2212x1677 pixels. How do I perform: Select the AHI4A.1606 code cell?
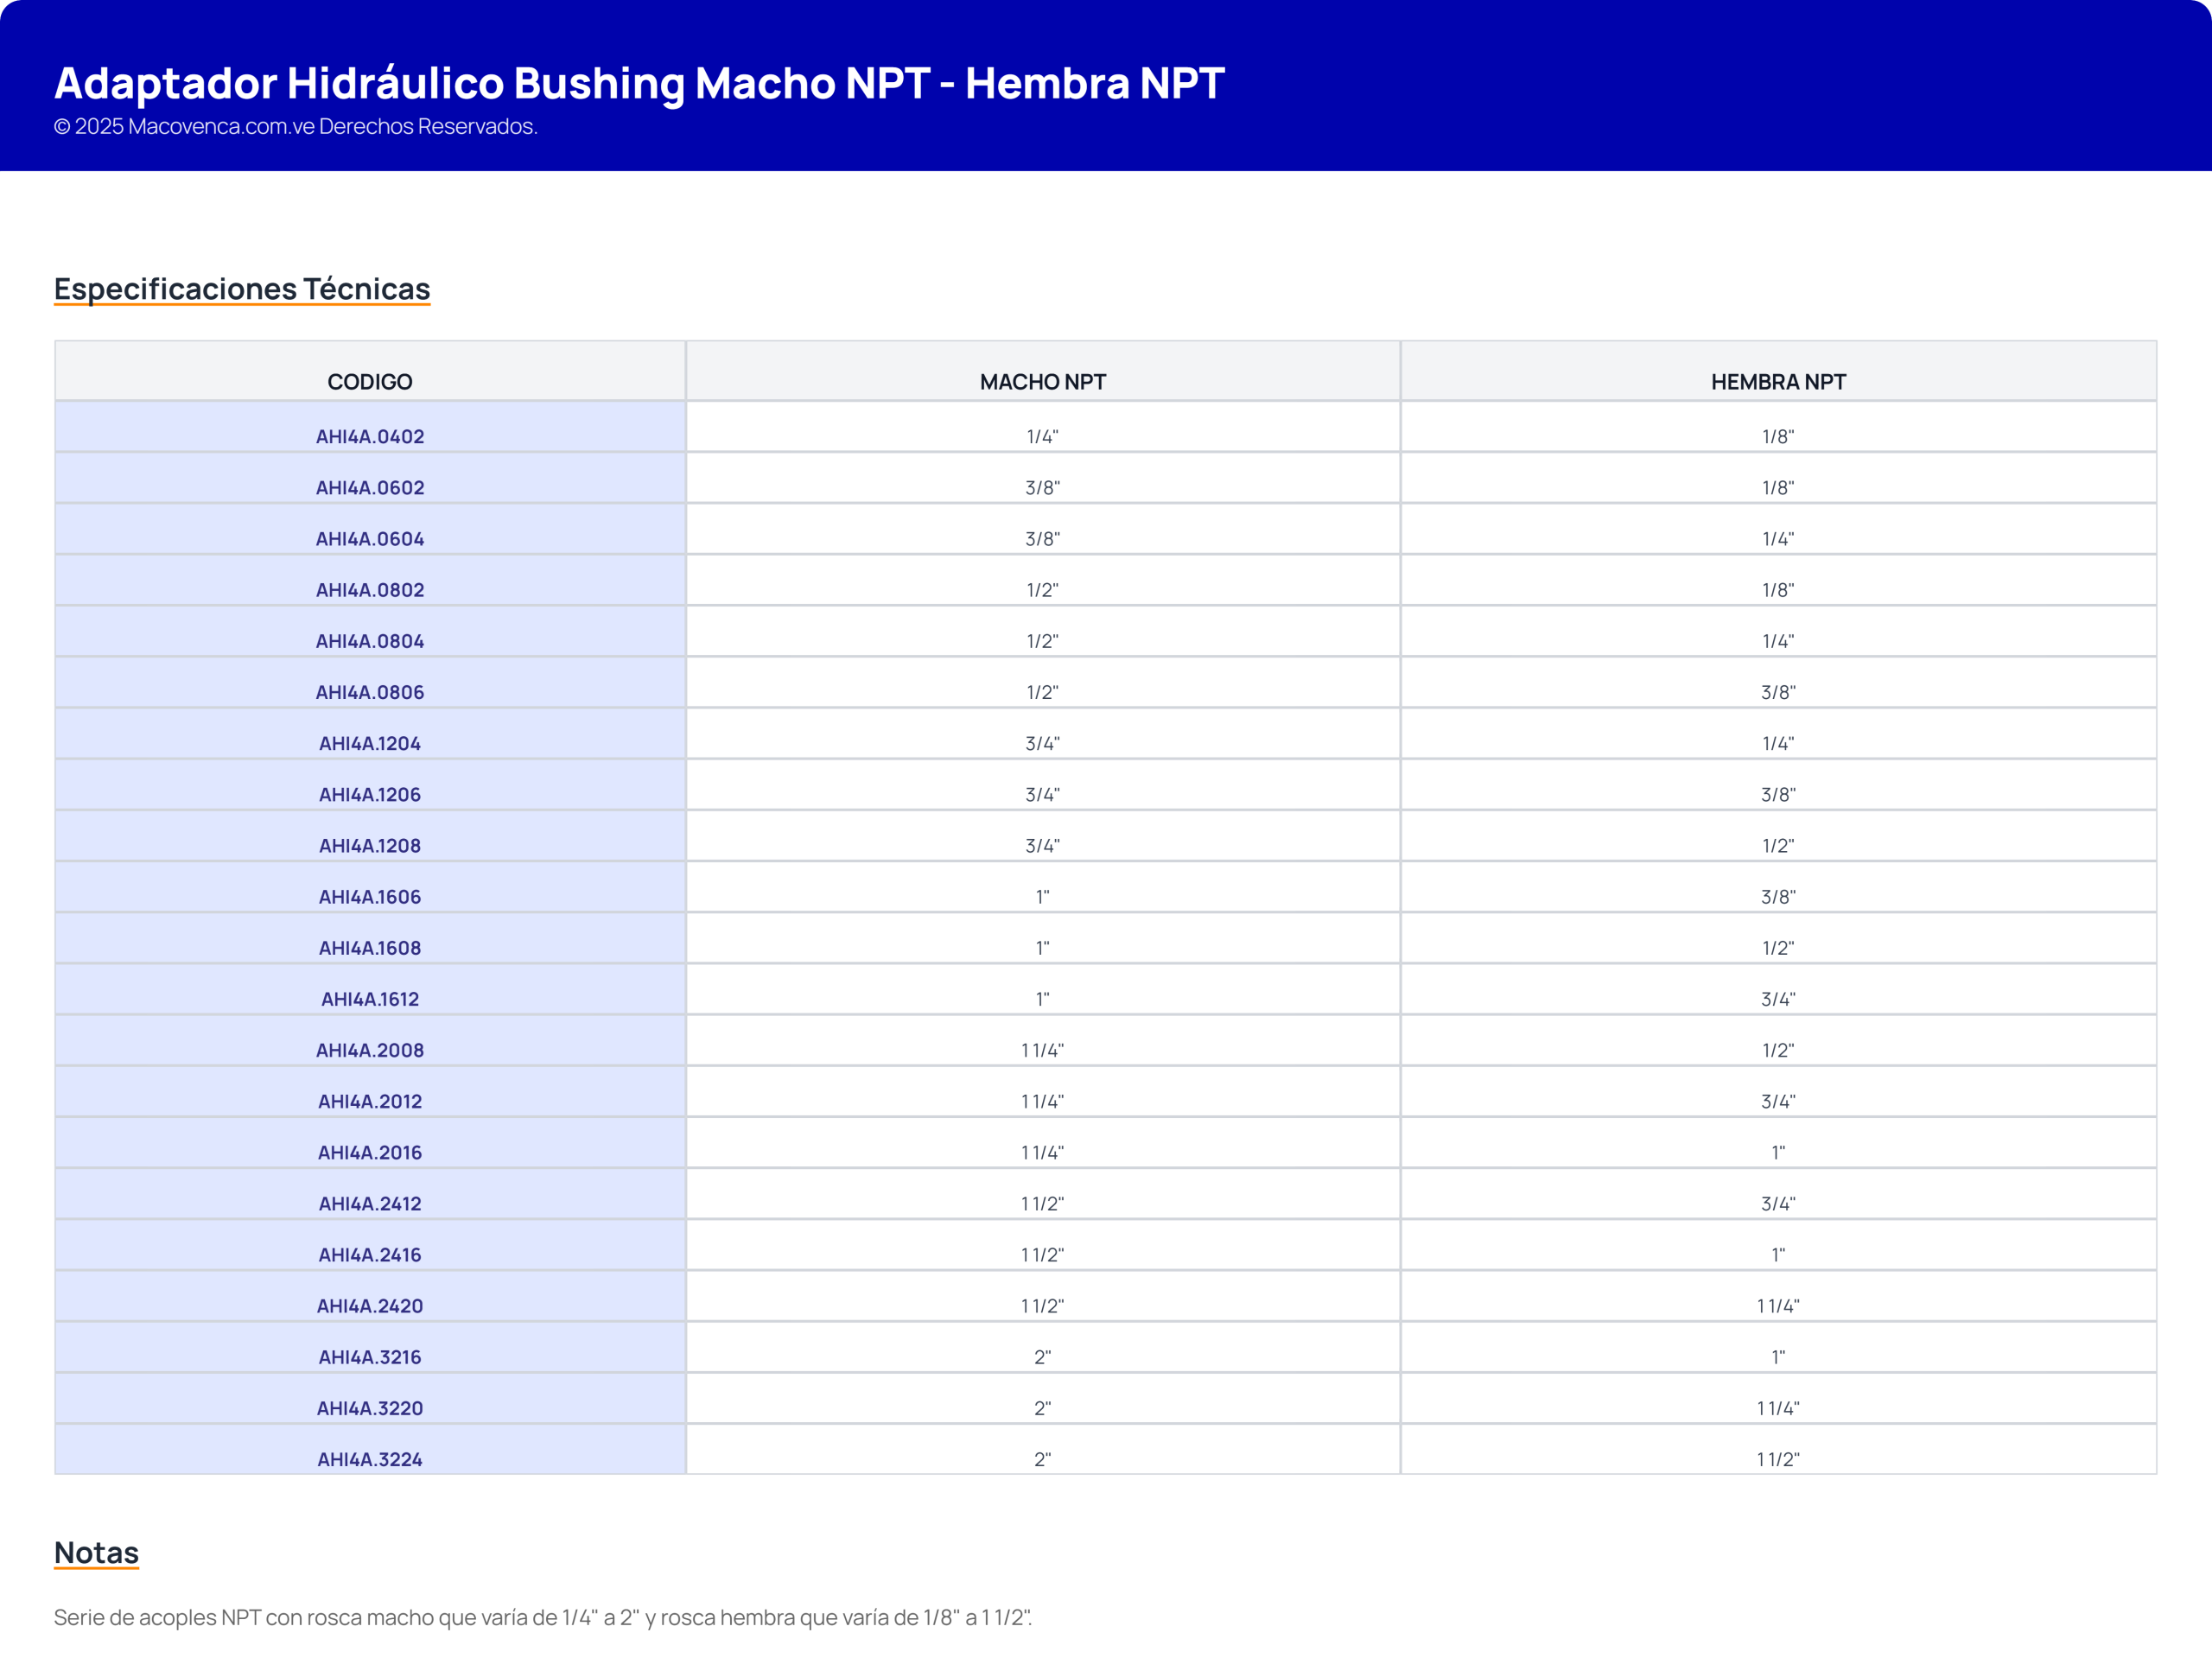coord(370,897)
